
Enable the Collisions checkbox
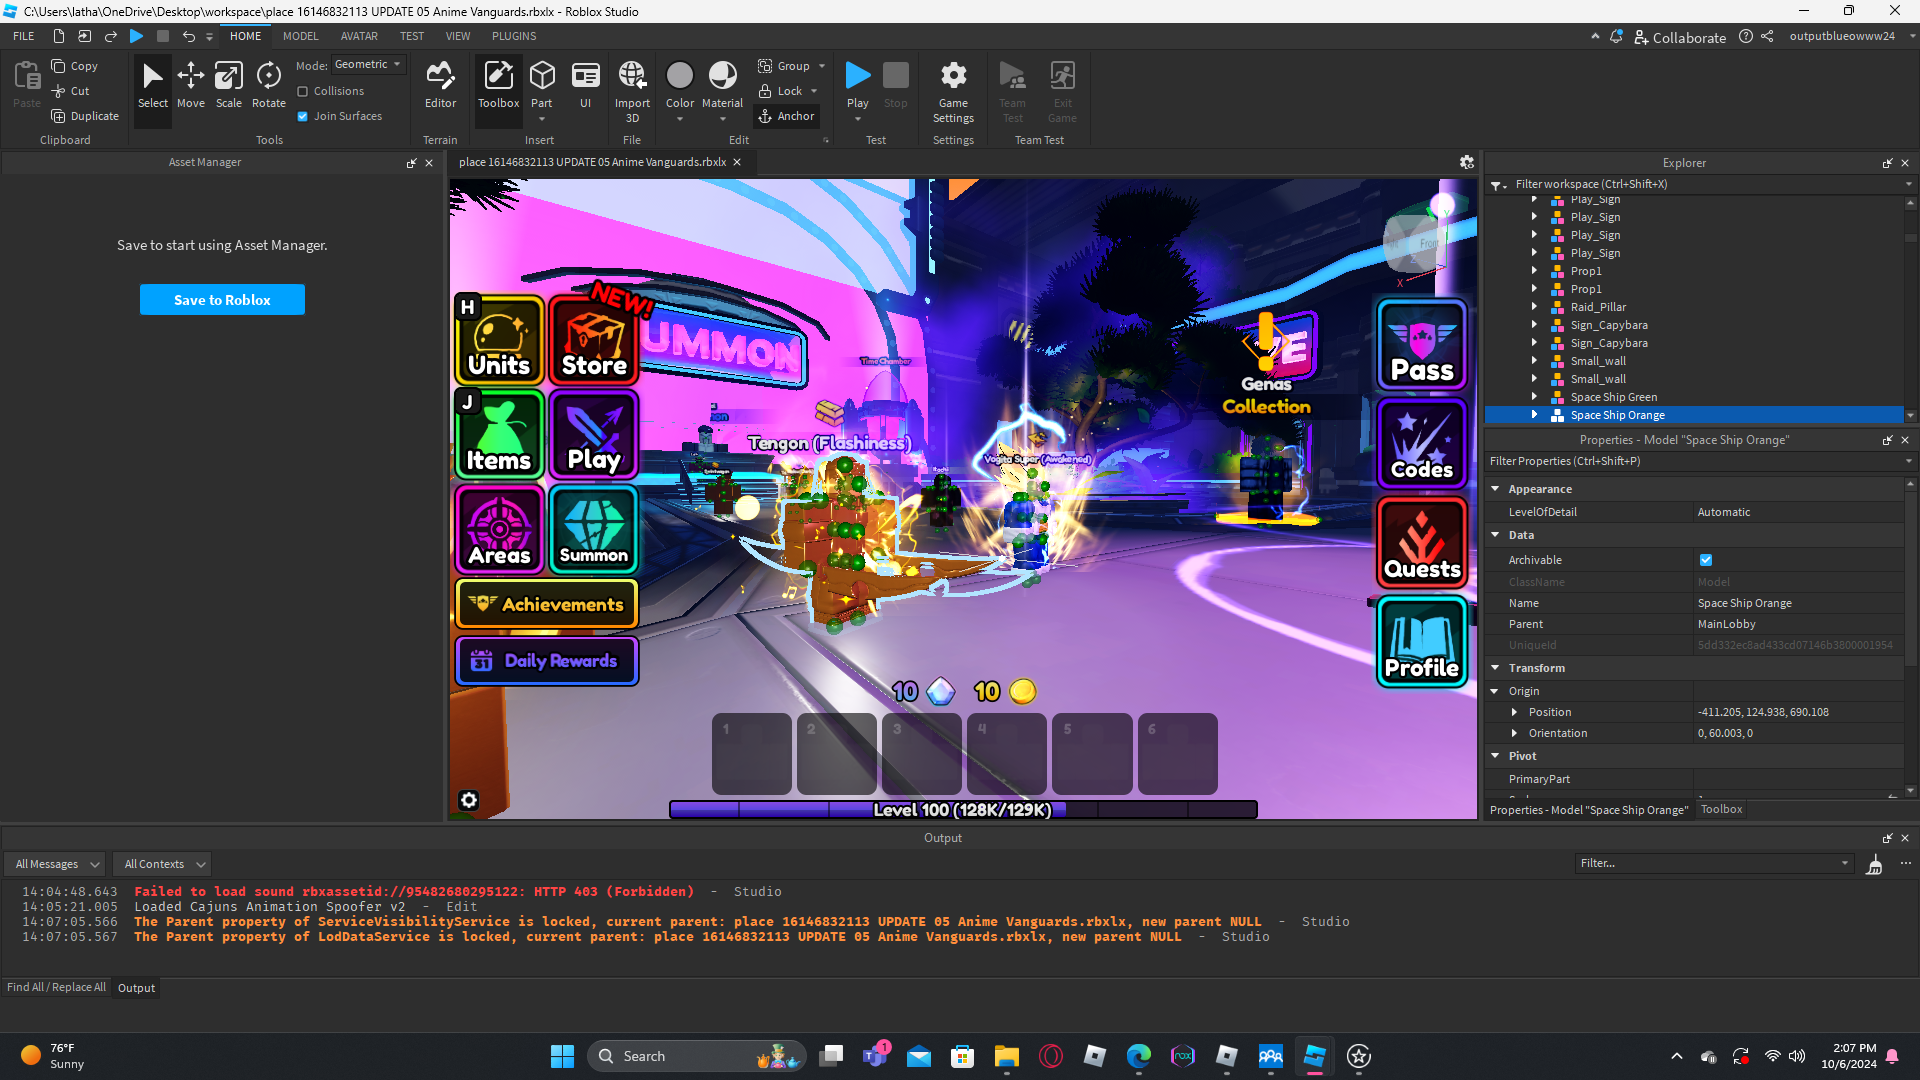coord(303,91)
